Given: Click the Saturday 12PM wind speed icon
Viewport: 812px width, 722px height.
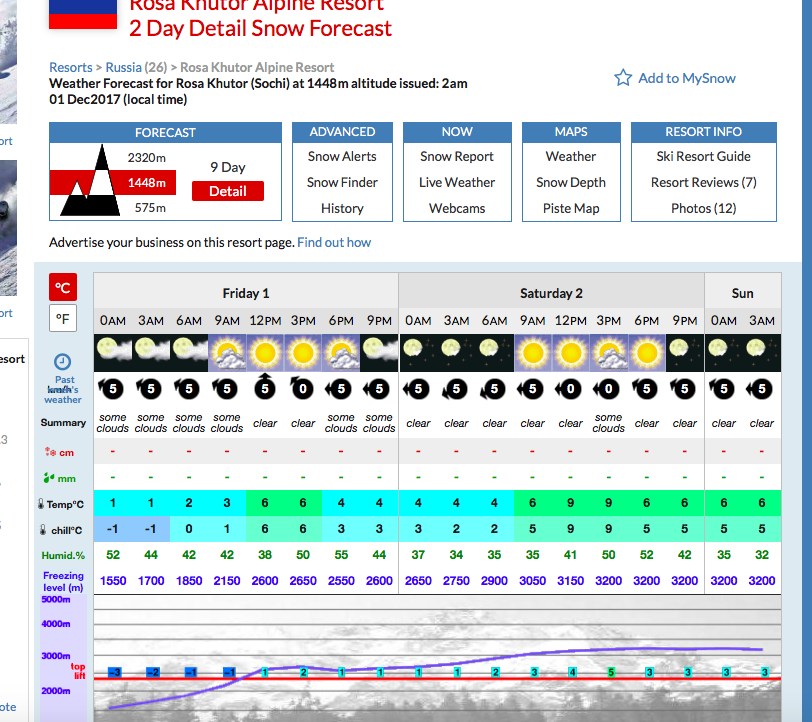Looking at the screenshot, I should pos(571,388).
